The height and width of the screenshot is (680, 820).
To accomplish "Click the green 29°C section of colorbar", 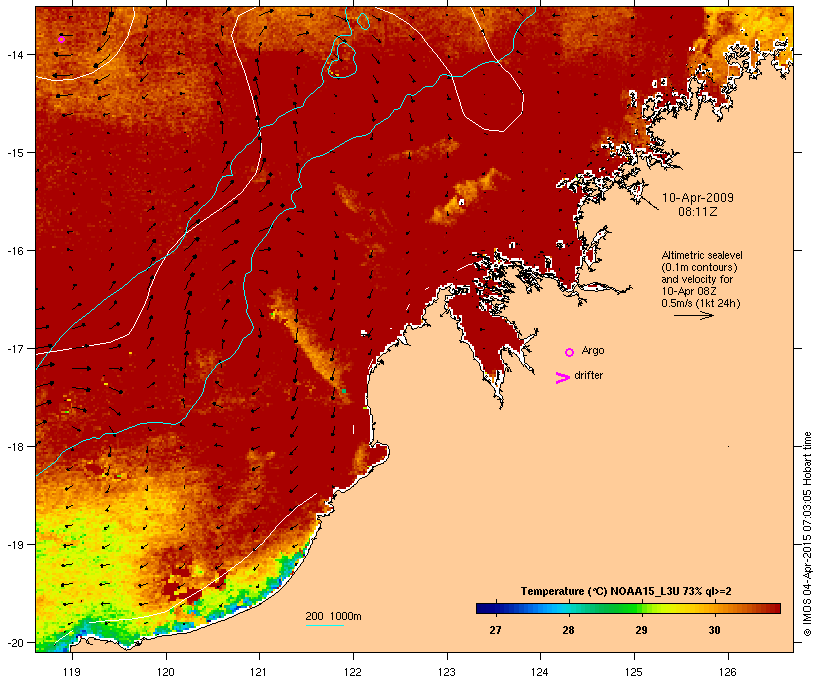I will (634, 608).
